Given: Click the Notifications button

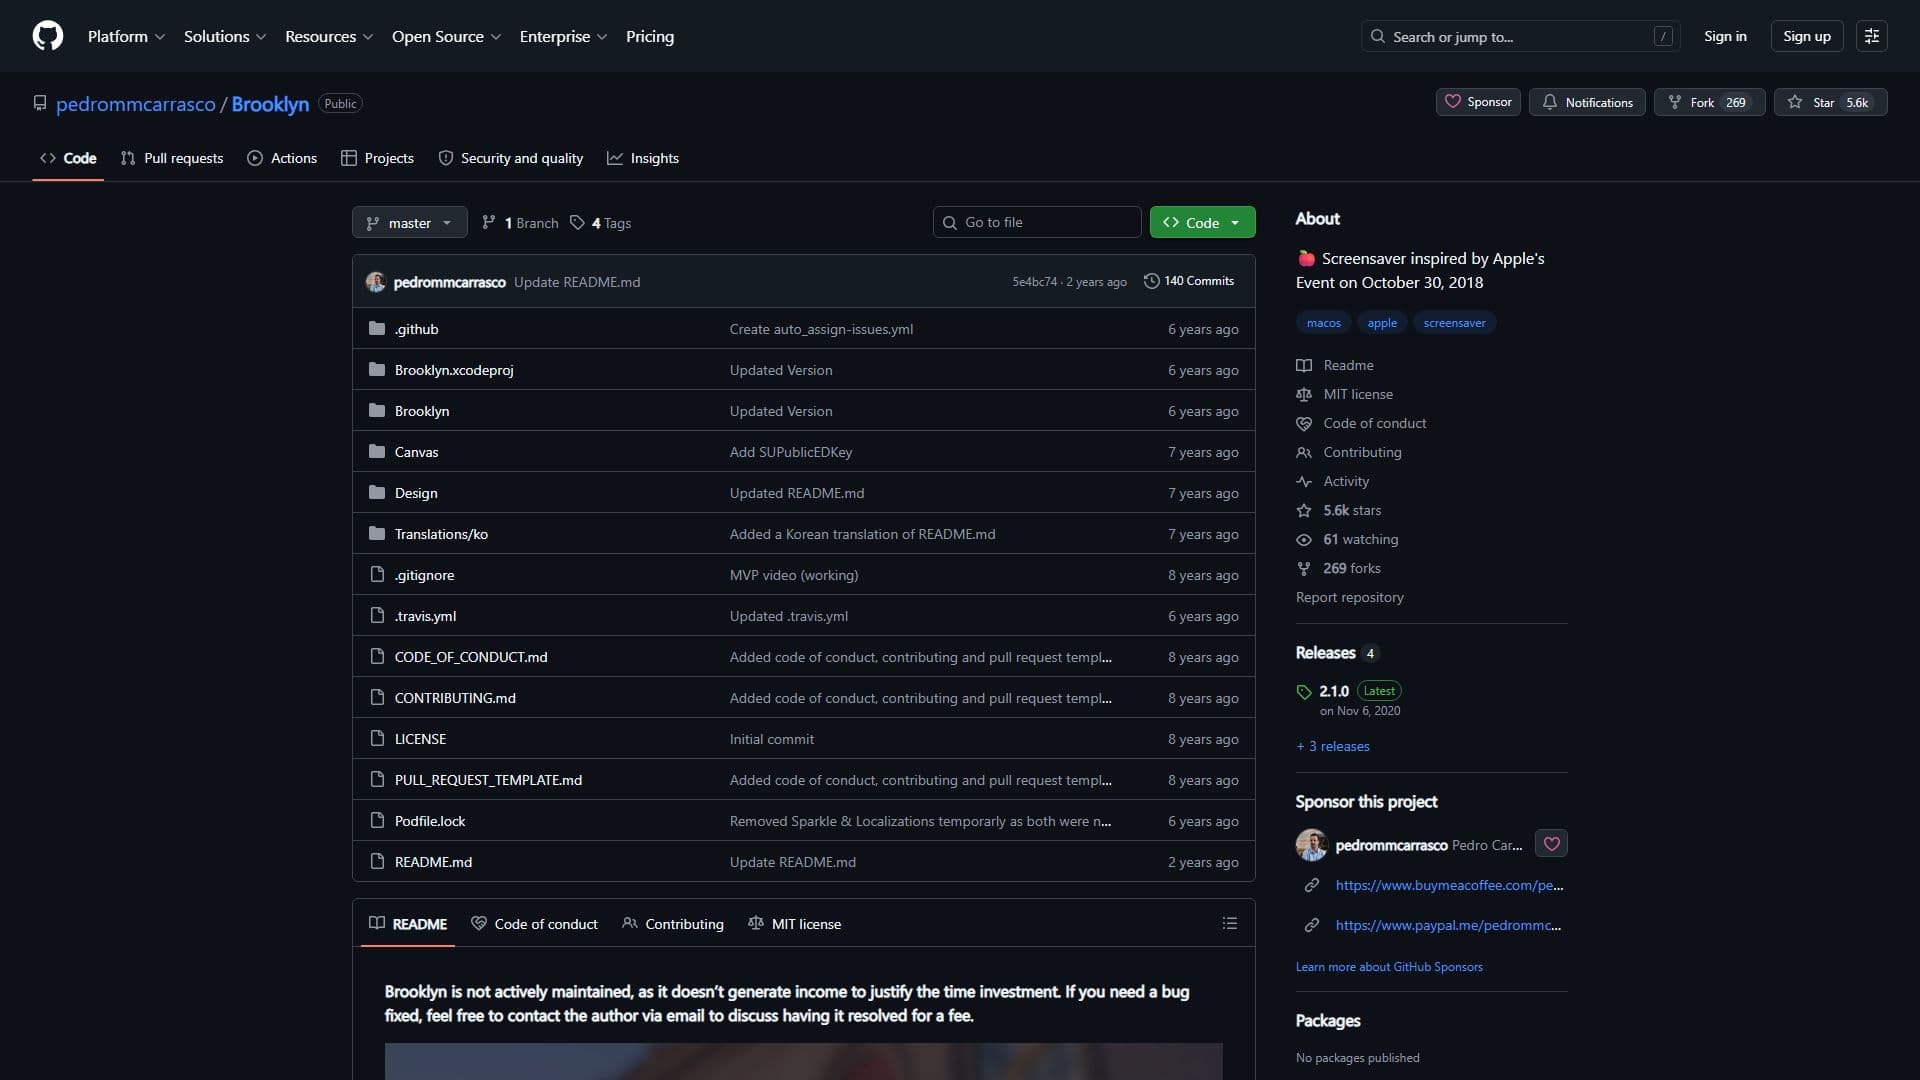Looking at the screenshot, I should (x=1587, y=102).
